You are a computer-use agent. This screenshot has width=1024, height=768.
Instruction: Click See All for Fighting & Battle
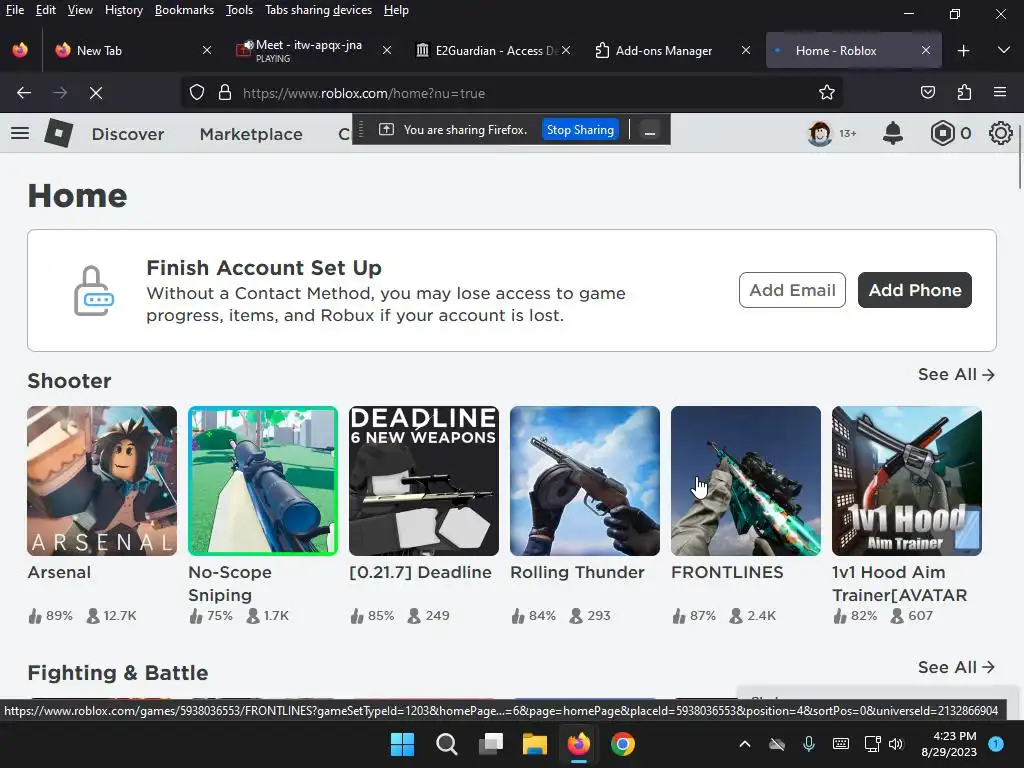point(956,667)
